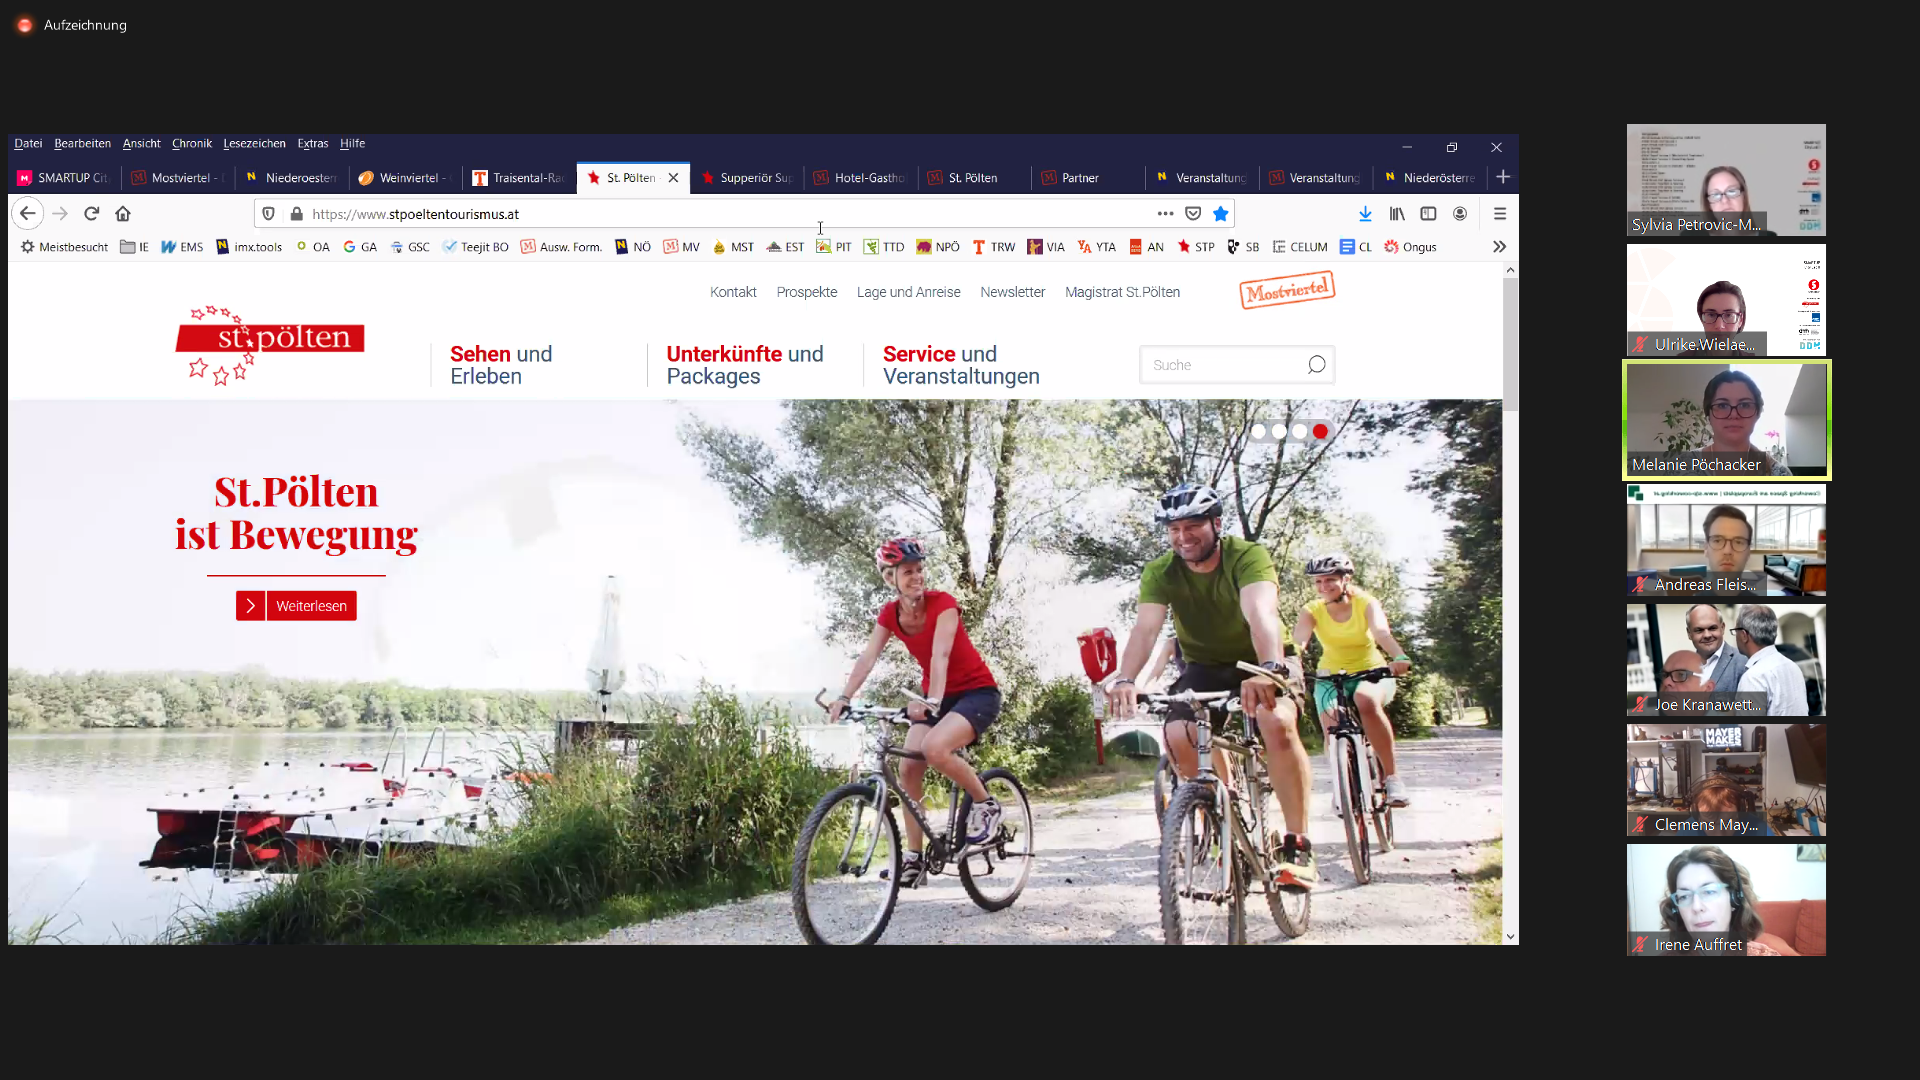Select the red active carousel dot
The width and height of the screenshot is (1920, 1080).
coord(1320,432)
